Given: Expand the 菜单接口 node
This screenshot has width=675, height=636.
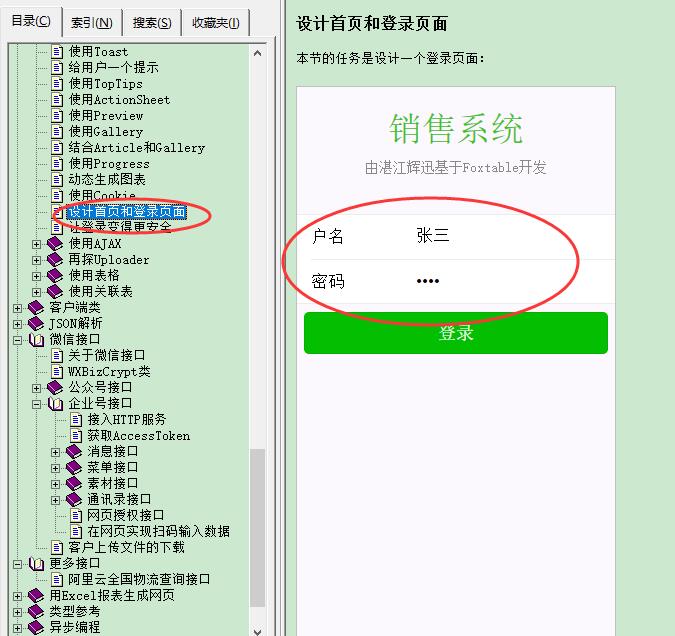Looking at the screenshot, I should pos(56,468).
